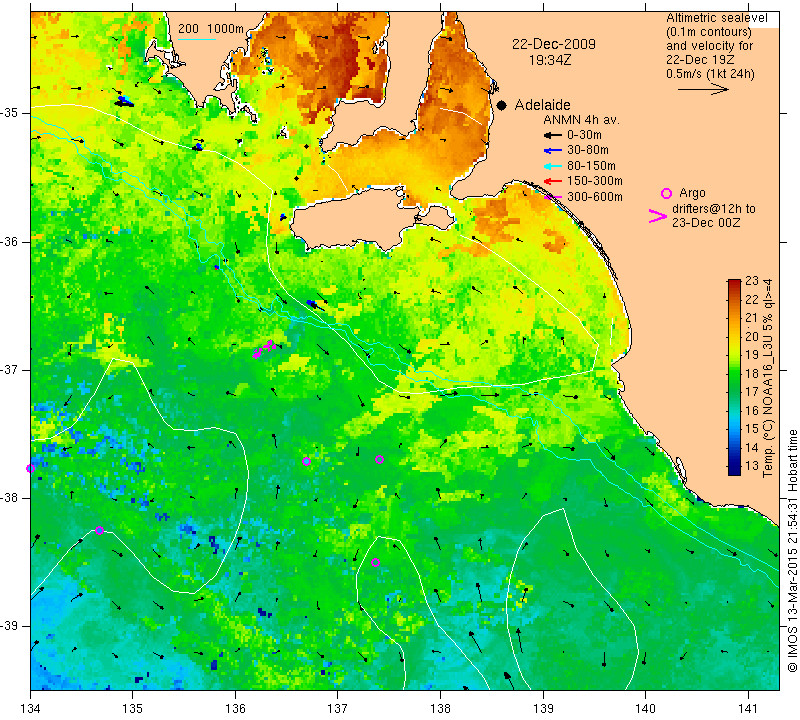Click the magenta Argo circle in legend
800x720 pixels.
666,193
